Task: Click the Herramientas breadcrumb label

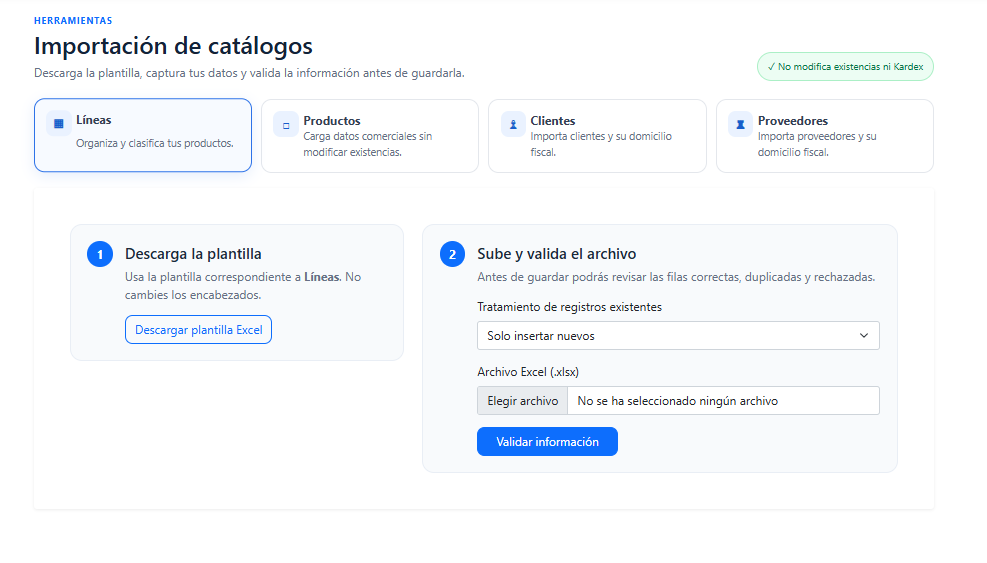Action: pos(73,21)
